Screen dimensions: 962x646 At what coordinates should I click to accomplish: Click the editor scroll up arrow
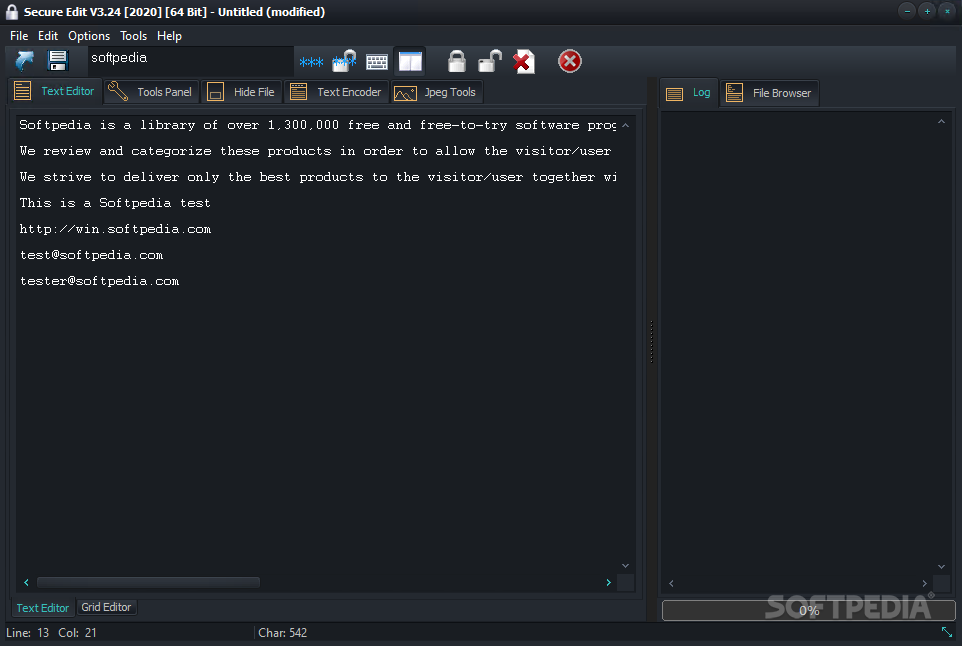tap(625, 125)
